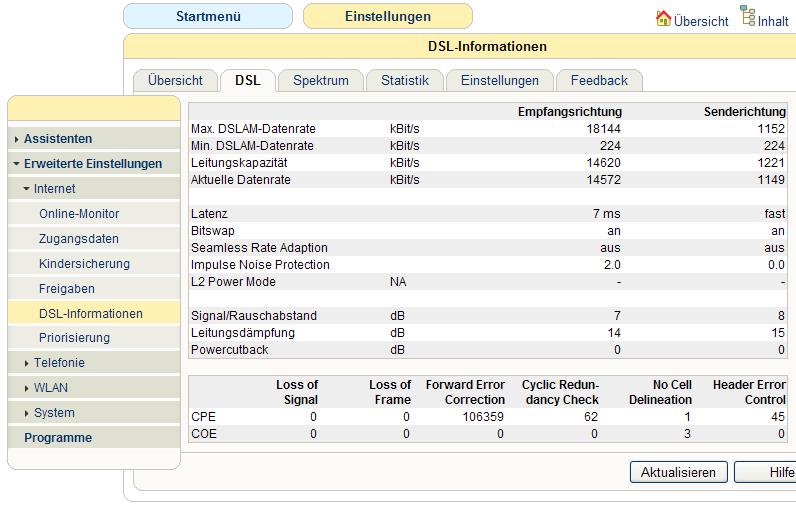Viewport: 796px width, 507px height.
Task: Open the Feedback tab
Action: click(599, 81)
